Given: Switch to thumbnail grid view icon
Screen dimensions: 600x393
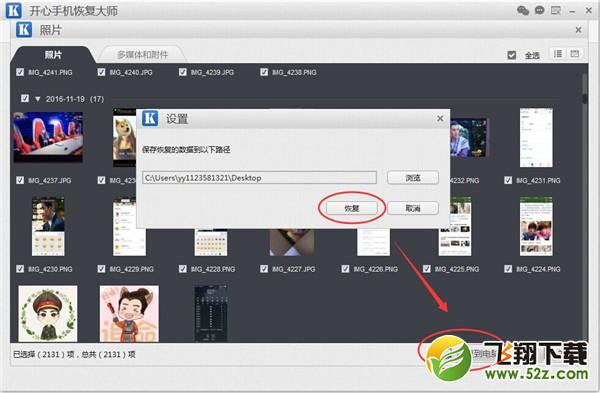Looking at the screenshot, I should (x=574, y=54).
